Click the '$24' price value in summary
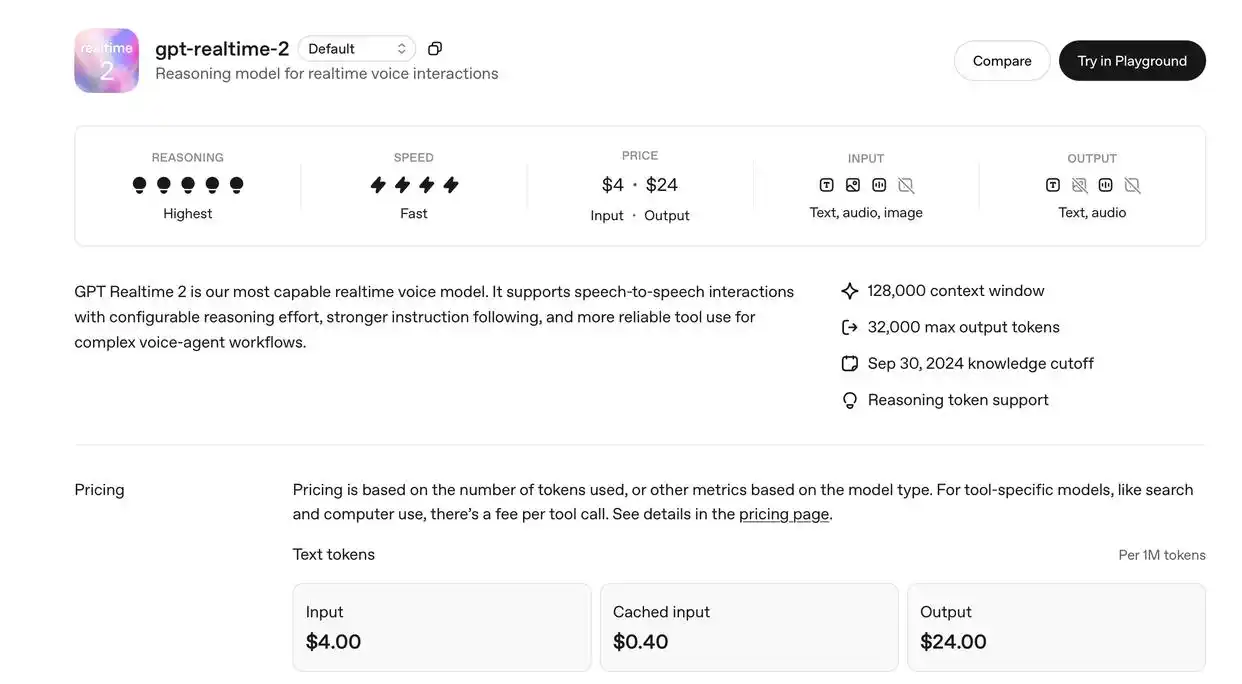Screen dimensions: 1242x684 click(662, 185)
